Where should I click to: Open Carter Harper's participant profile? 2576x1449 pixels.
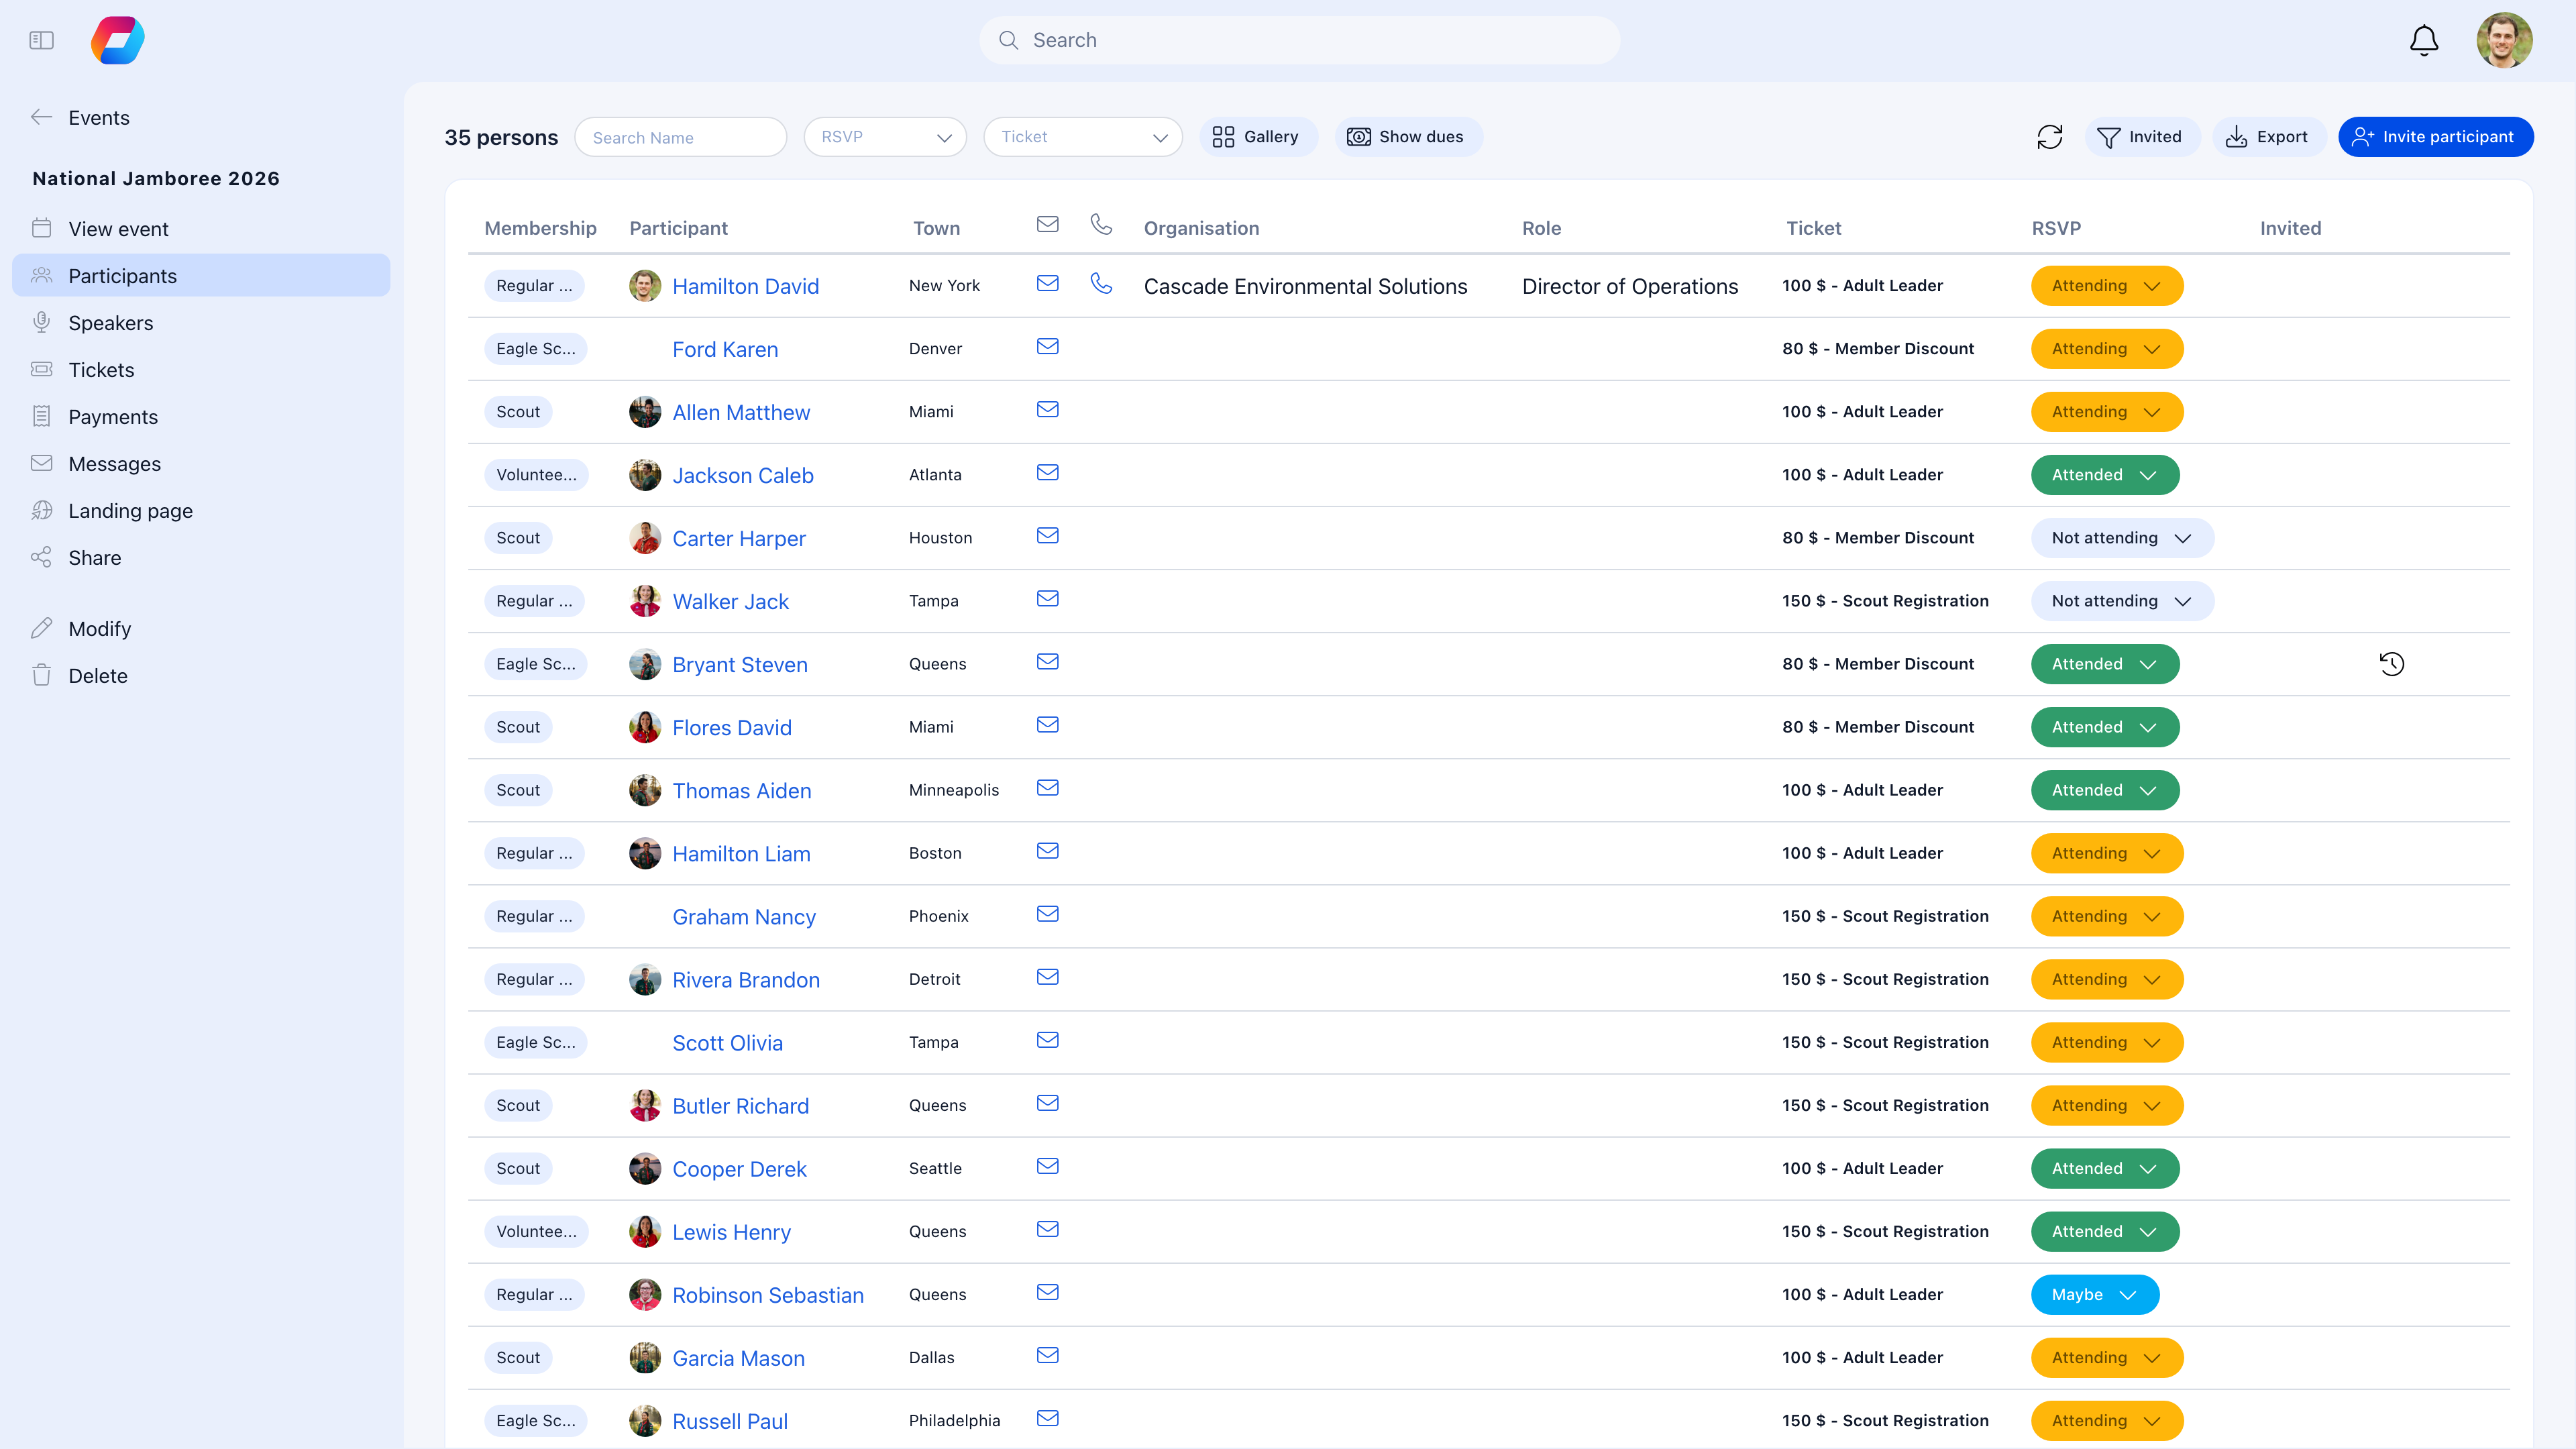tap(739, 538)
